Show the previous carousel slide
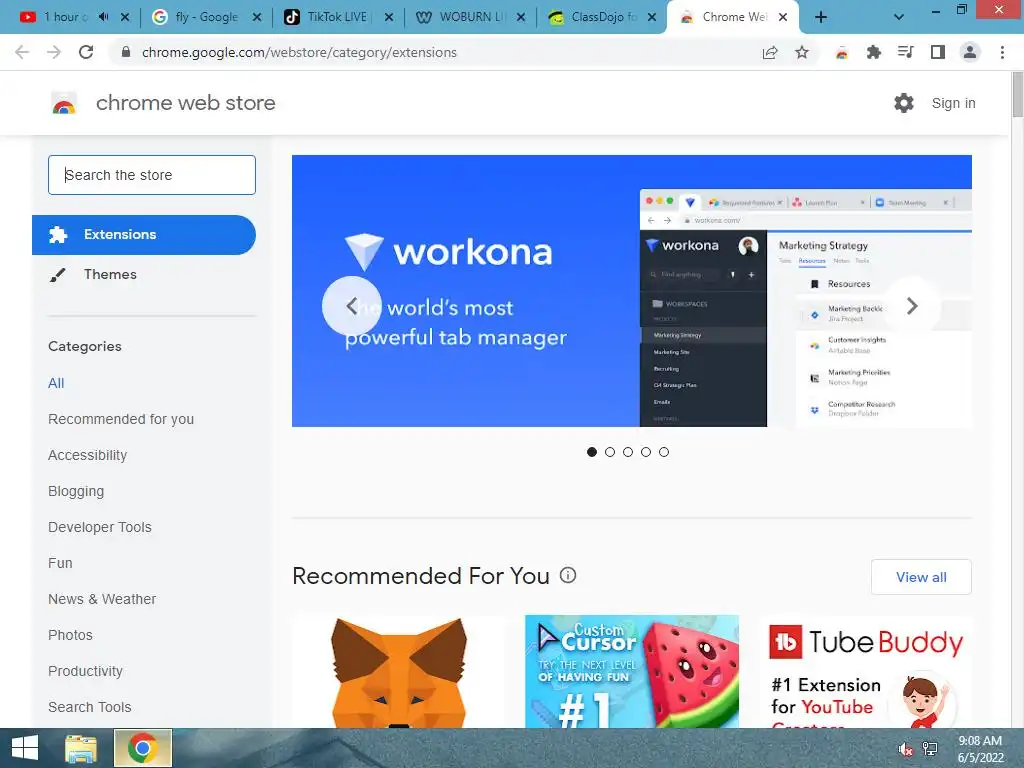 (x=351, y=306)
